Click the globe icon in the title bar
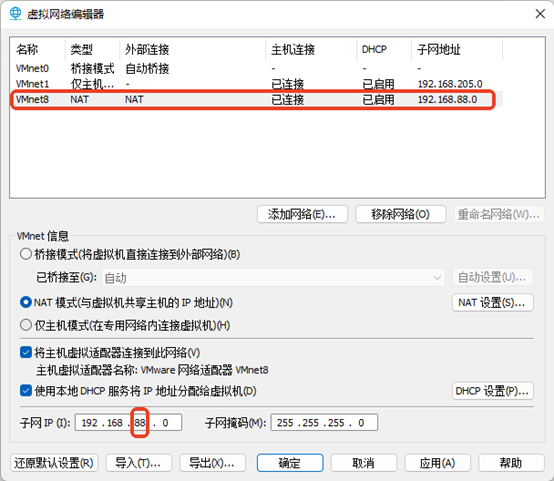554x481 pixels. pos(15,14)
